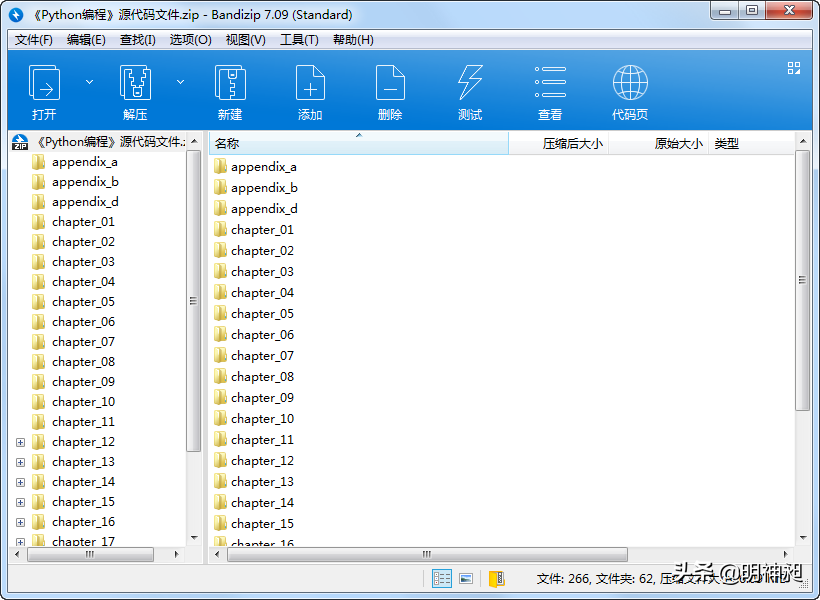Click the Add (添加) files icon
820x600 pixels.
[310, 83]
